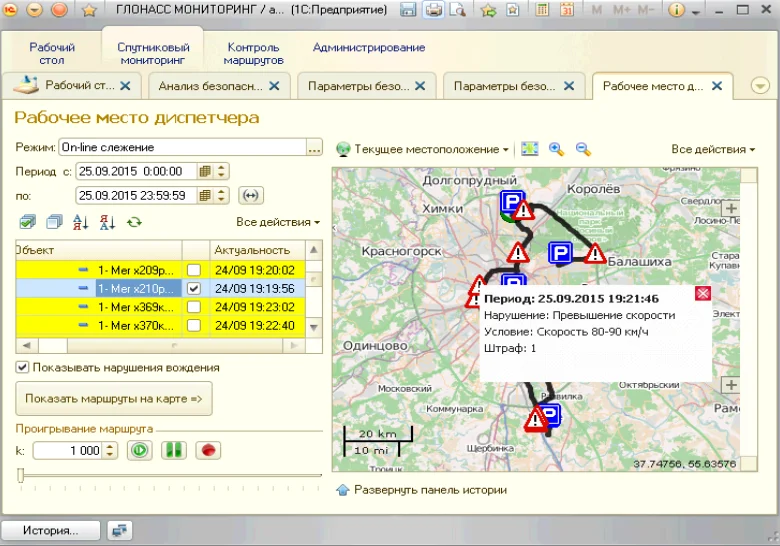Sort list ascending with blue A-Я icon
The image size is (780, 546).
pyautogui.click(x=81, y=222)
